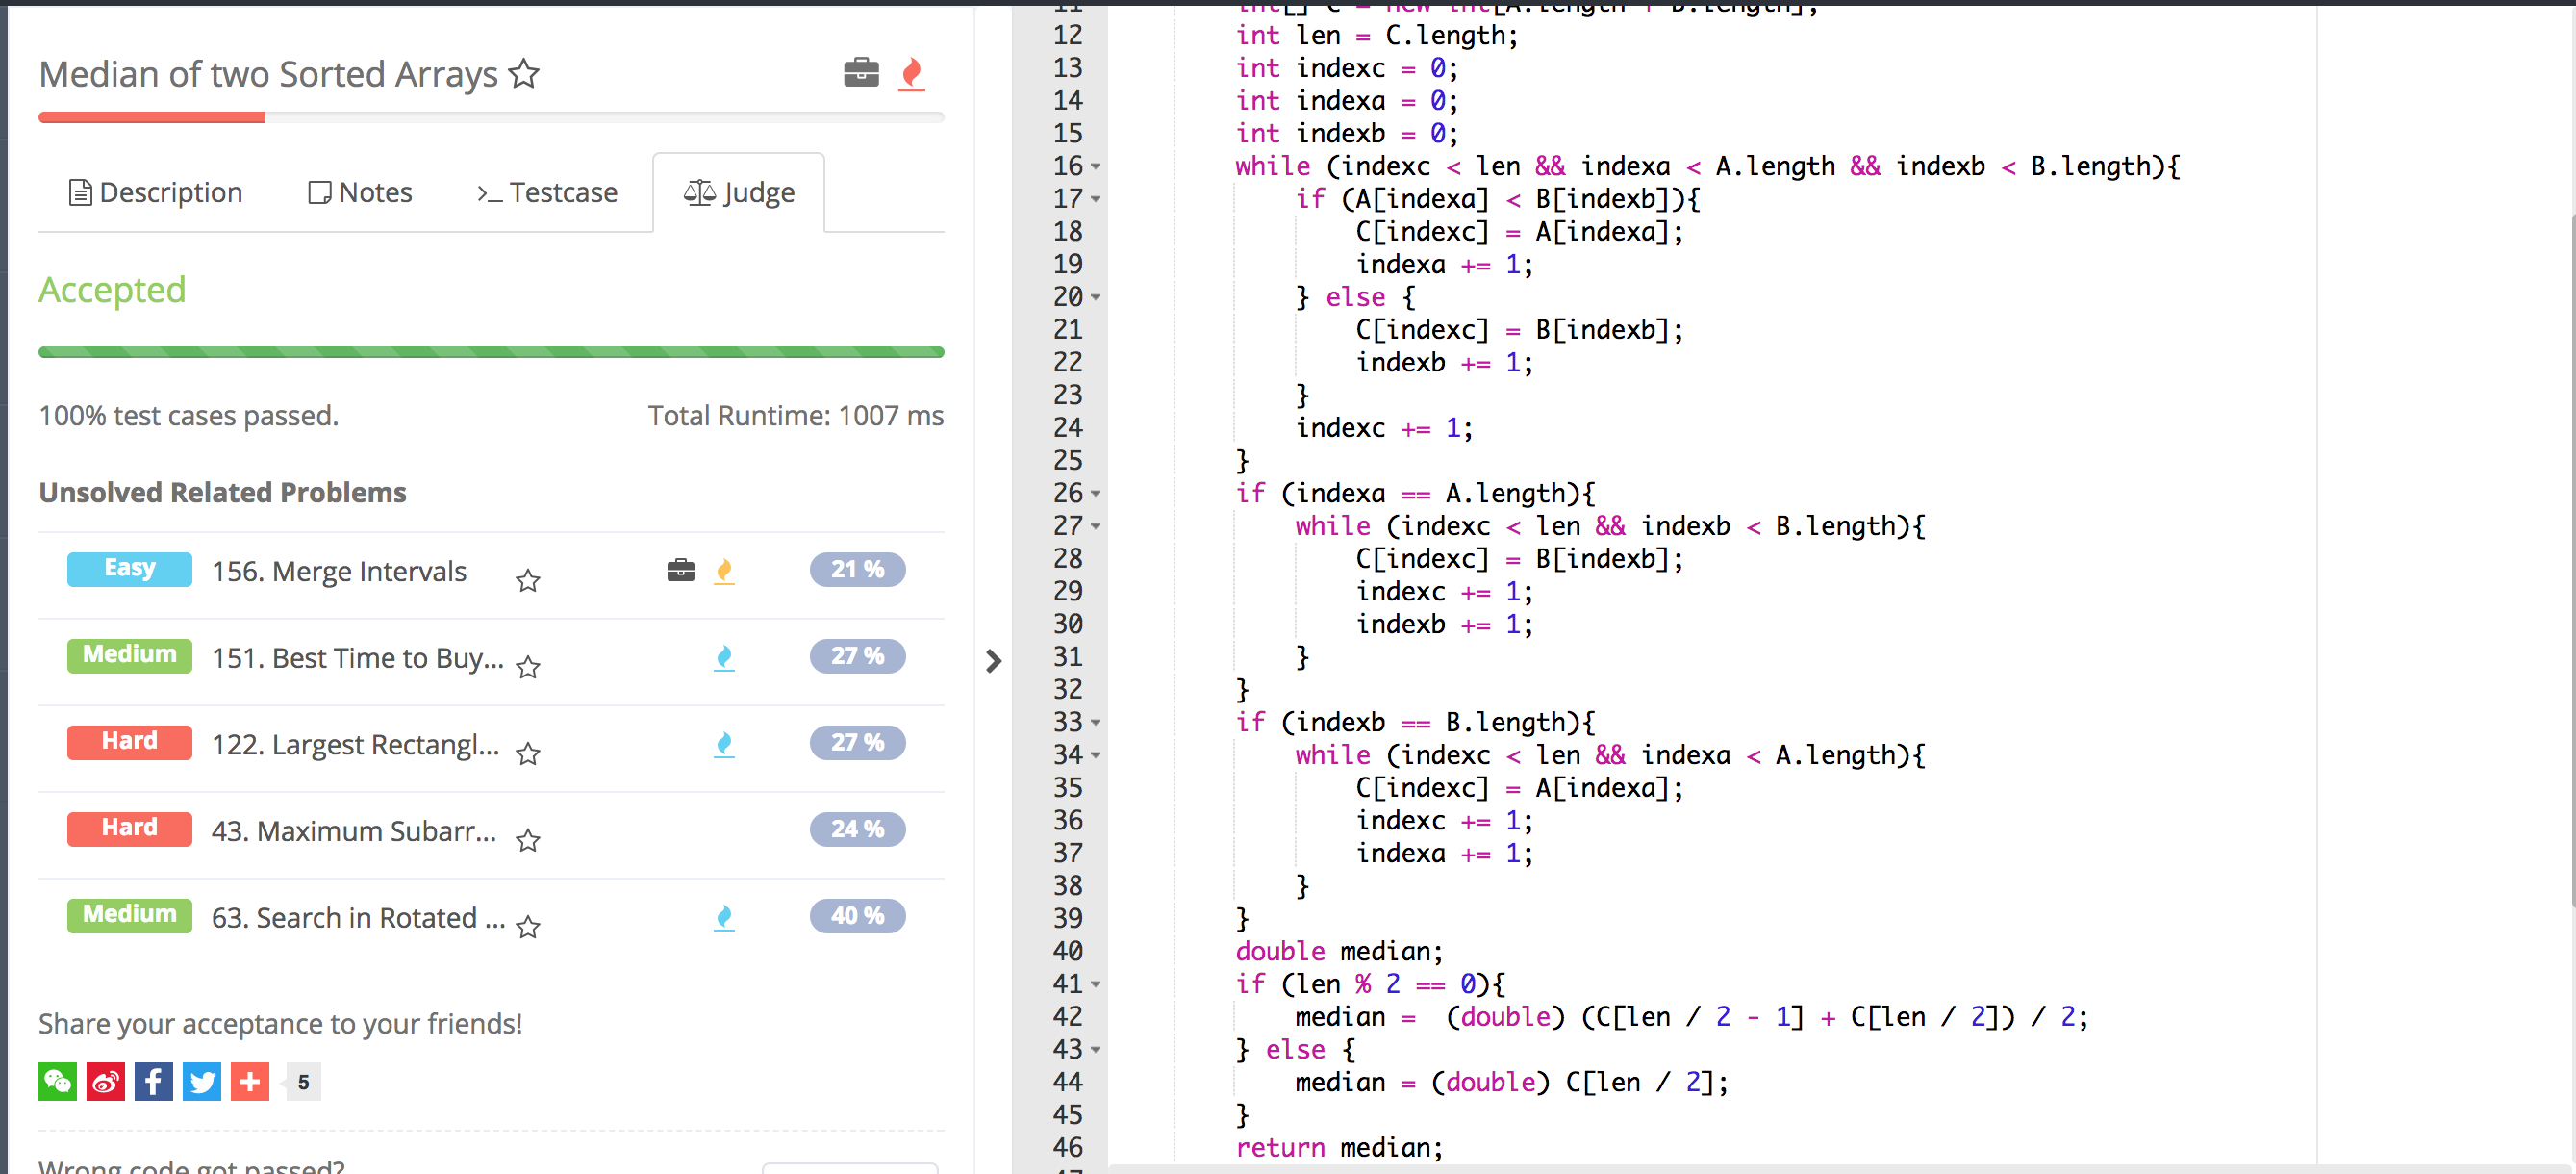Open the Description tab

[x=156, y=192]
